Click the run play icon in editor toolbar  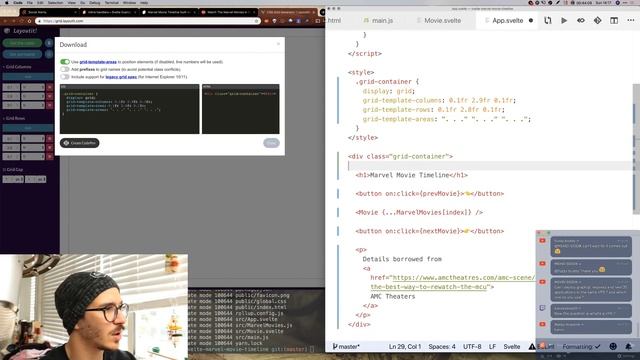click(x=564, y=20)
